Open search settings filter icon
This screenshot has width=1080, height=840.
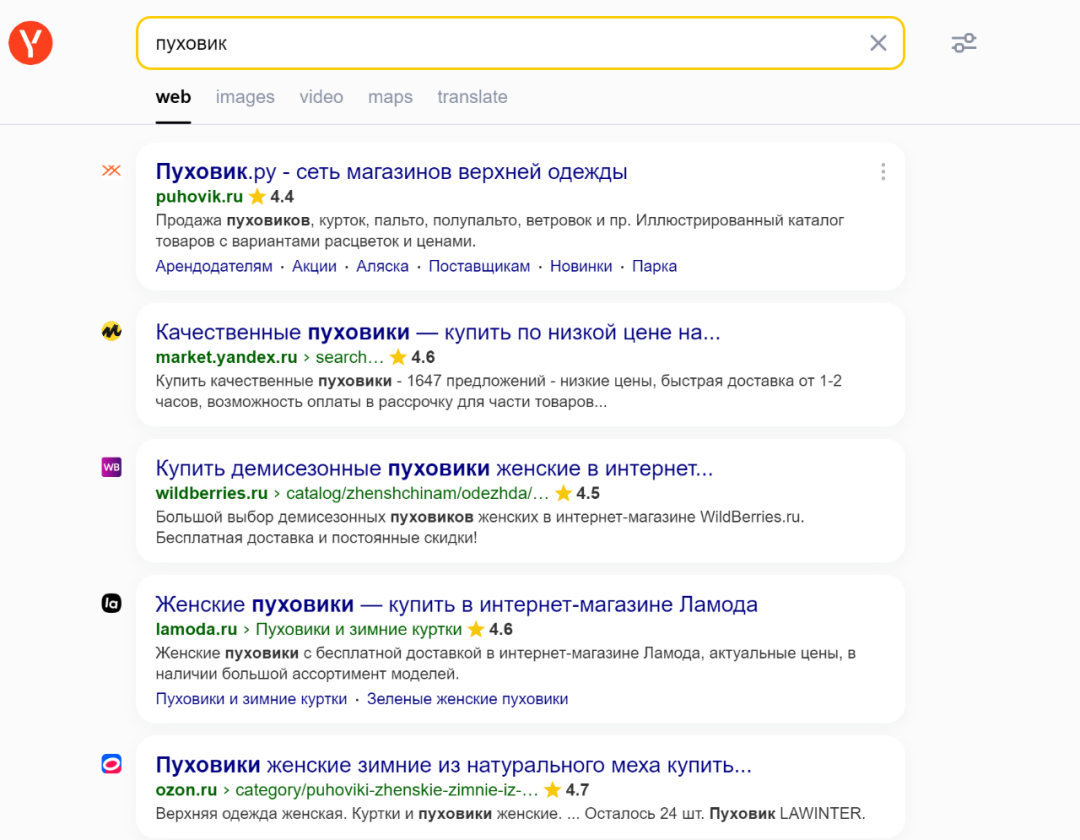pyautogui.click(x=964, y=43)
